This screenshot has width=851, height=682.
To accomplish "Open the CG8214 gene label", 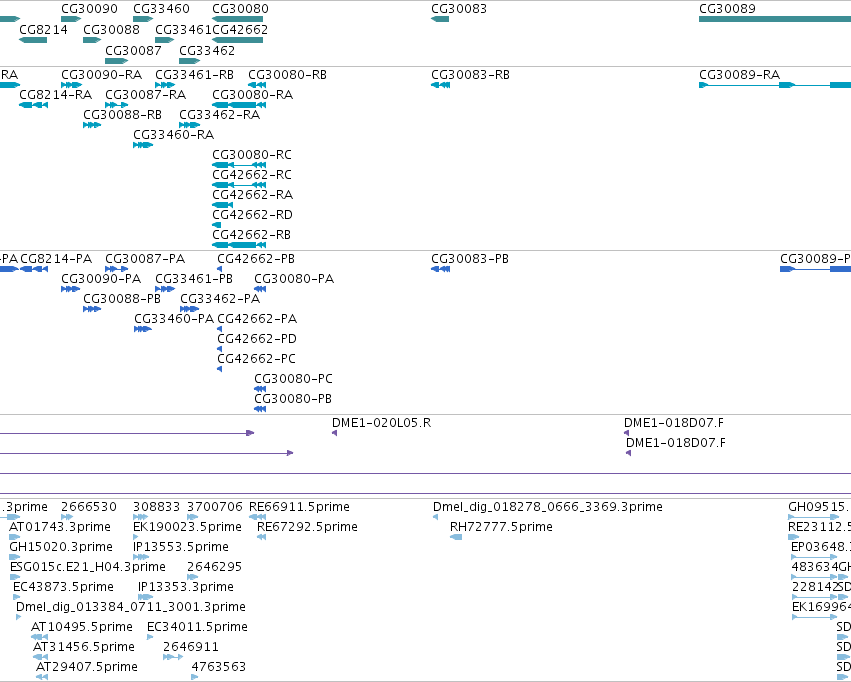I will click(43, 29).
